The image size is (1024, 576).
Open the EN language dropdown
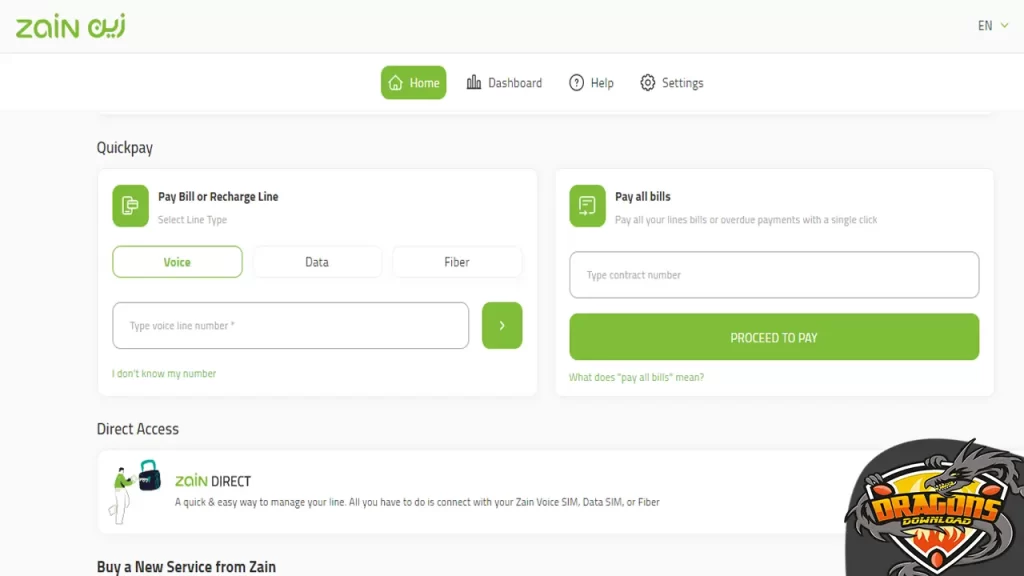coord(992,26)
